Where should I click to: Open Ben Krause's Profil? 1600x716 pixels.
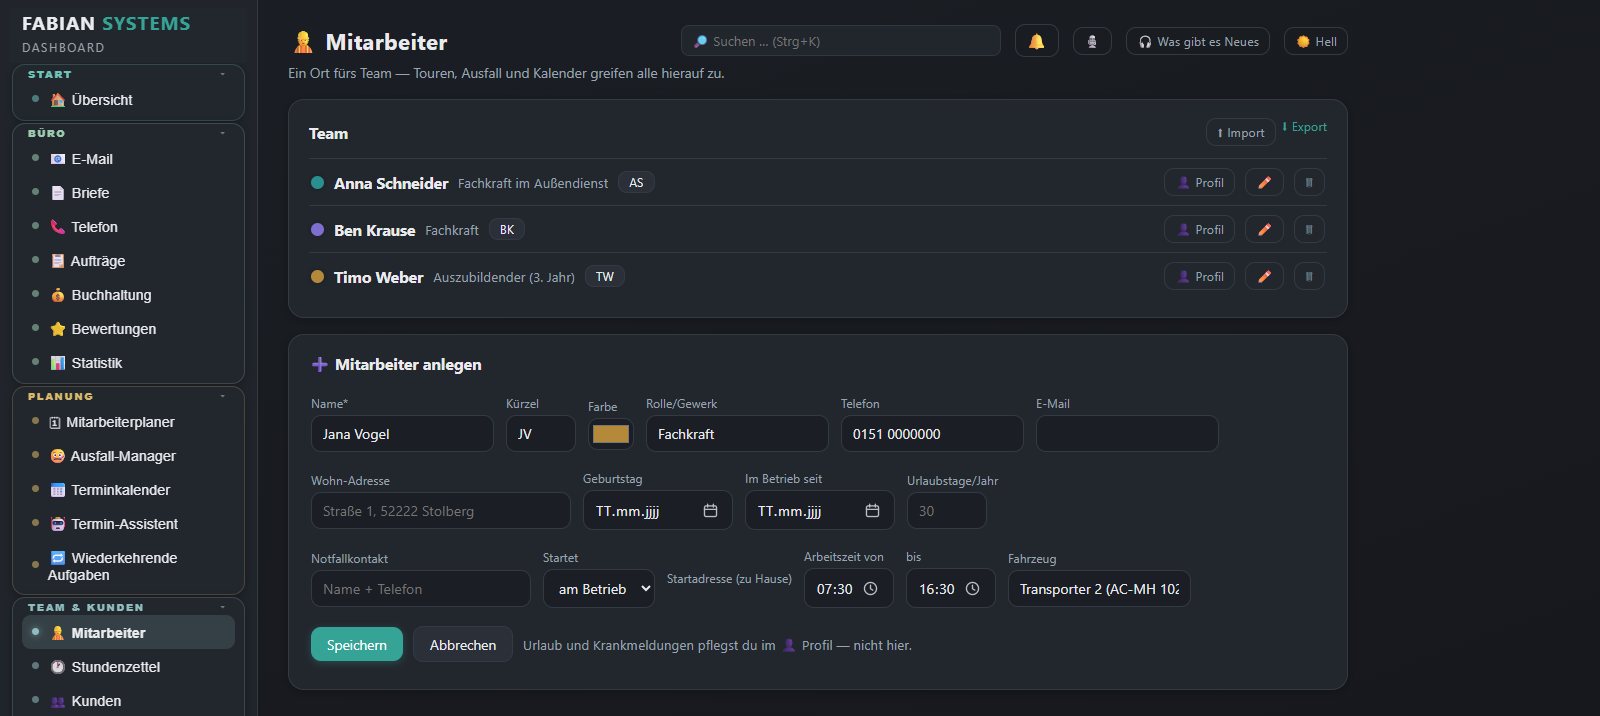[1200, 230]
